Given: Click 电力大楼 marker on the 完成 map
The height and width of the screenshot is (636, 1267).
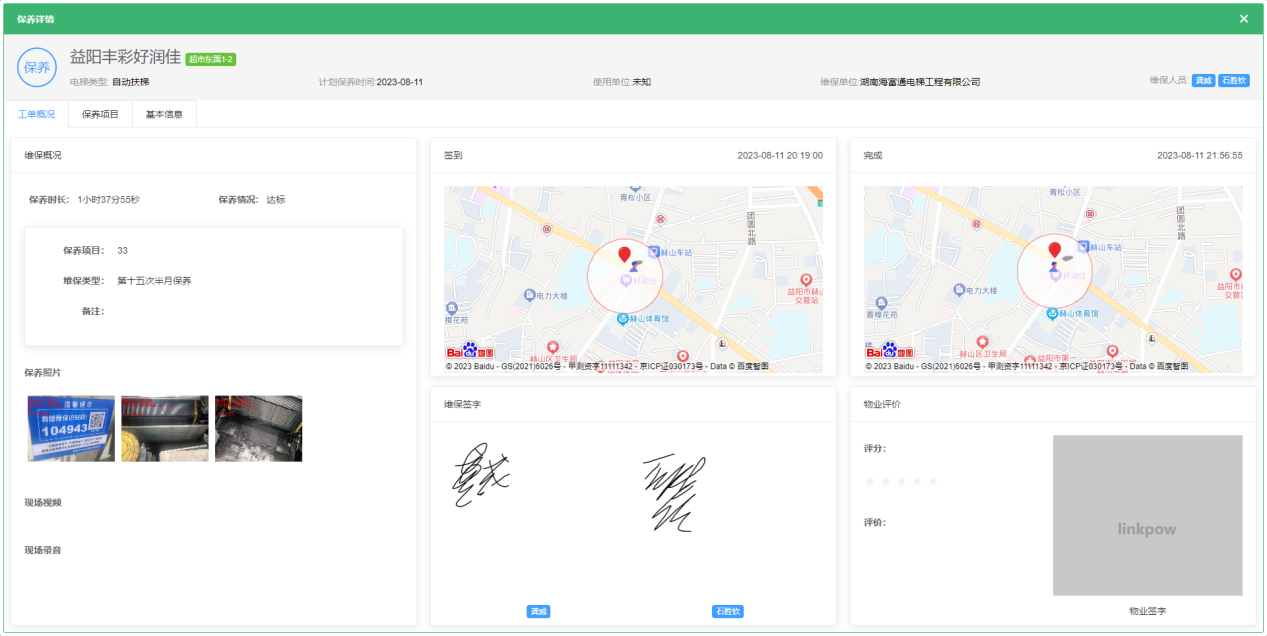Looking at the screenshot, I should [x=959, y=290].
